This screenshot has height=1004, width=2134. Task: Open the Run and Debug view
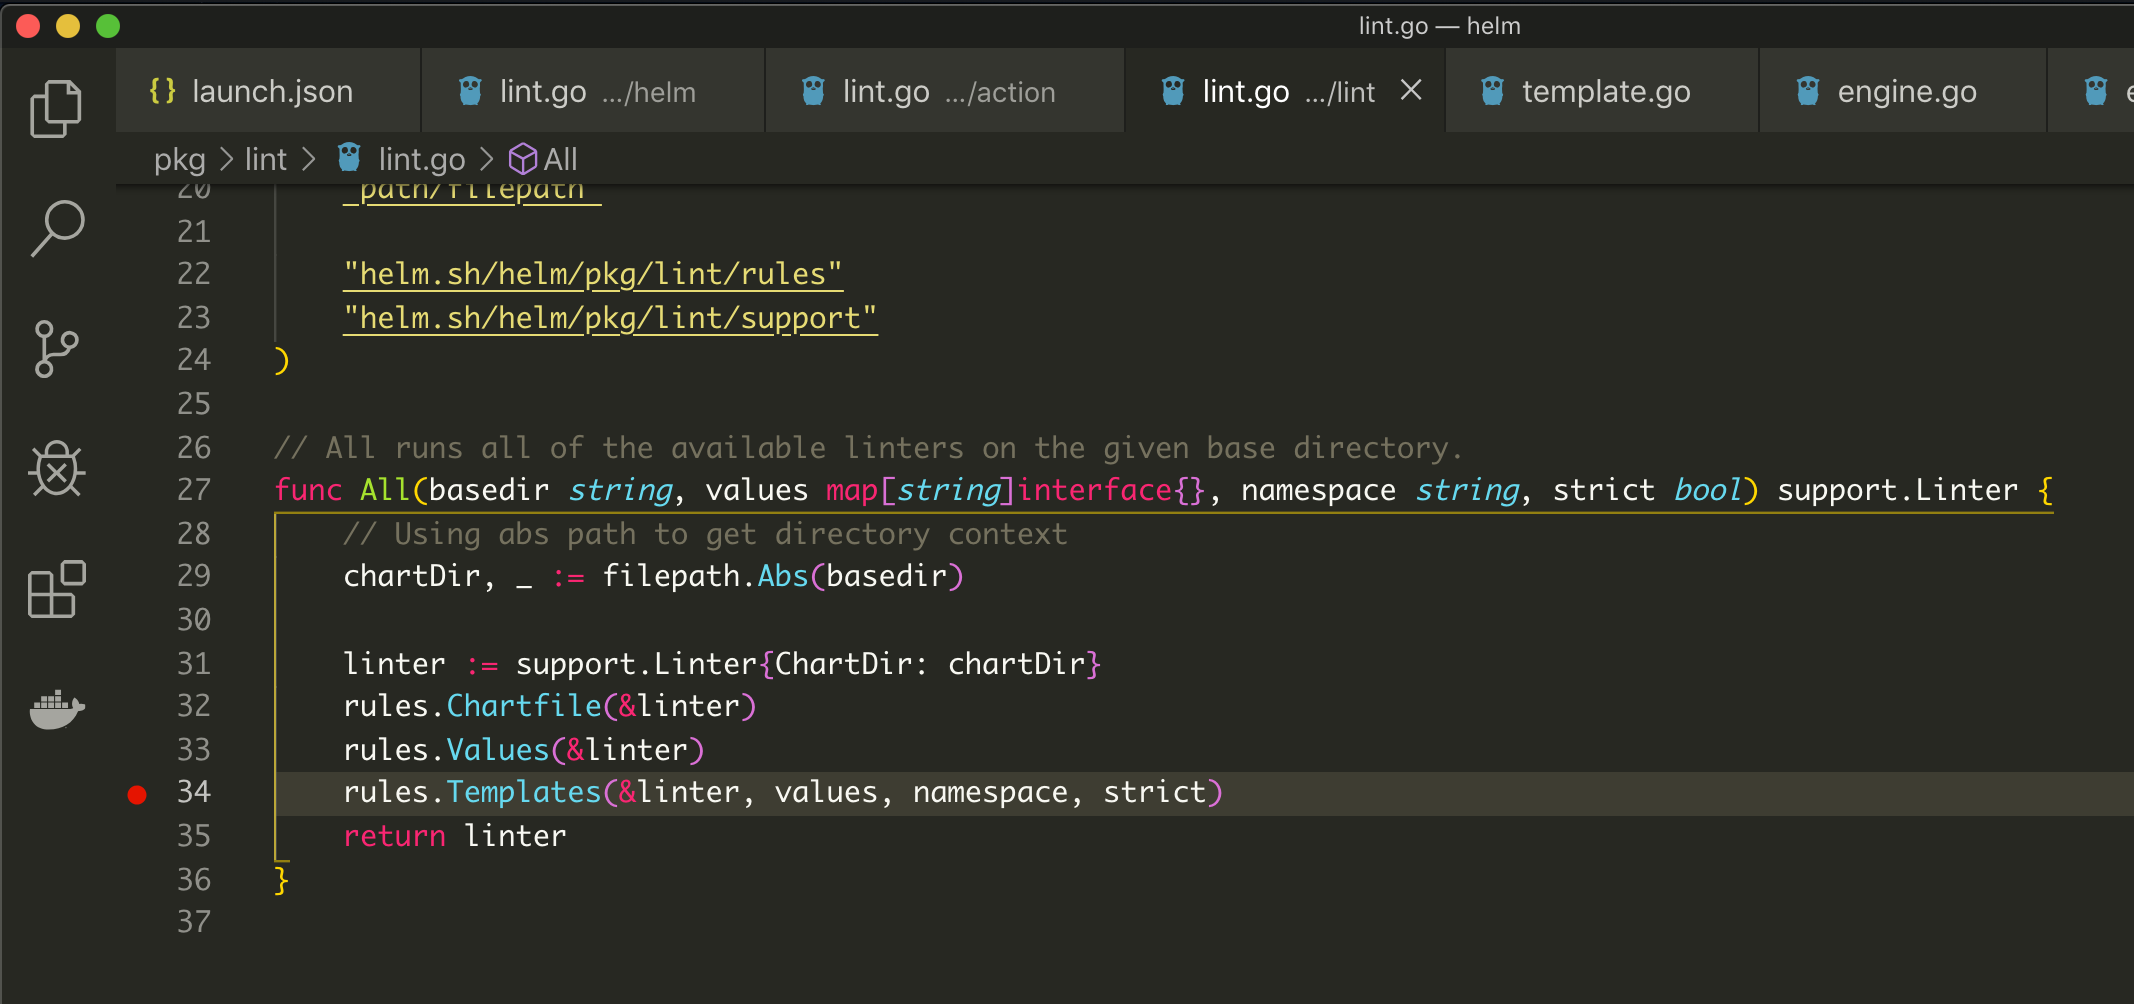[x=57, y=469]
